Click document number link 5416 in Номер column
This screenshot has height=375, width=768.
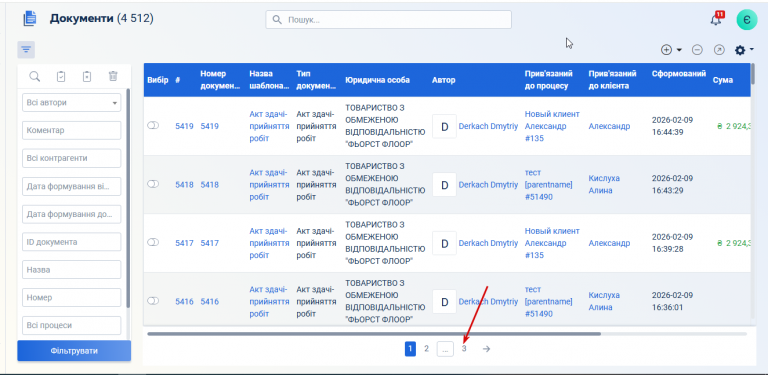point(210,302)
